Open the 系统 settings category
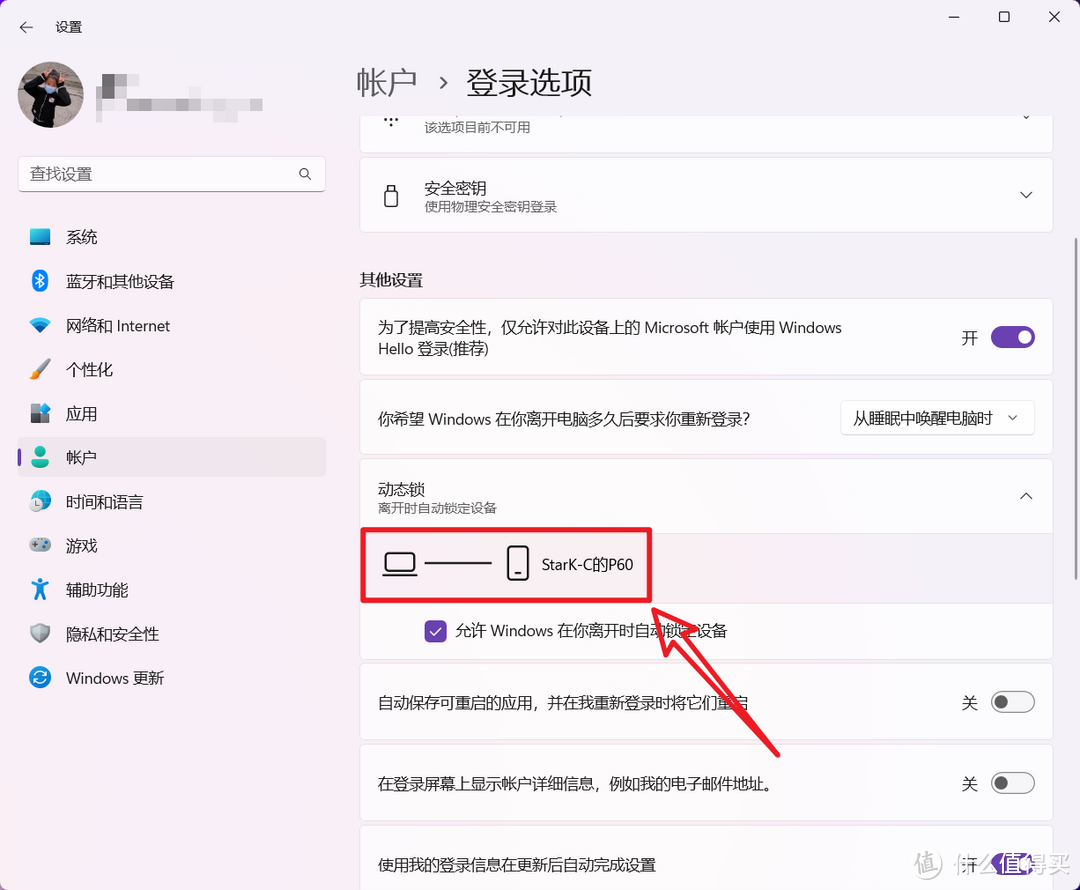Screen dimensions: 1080x890 point(171,237)
